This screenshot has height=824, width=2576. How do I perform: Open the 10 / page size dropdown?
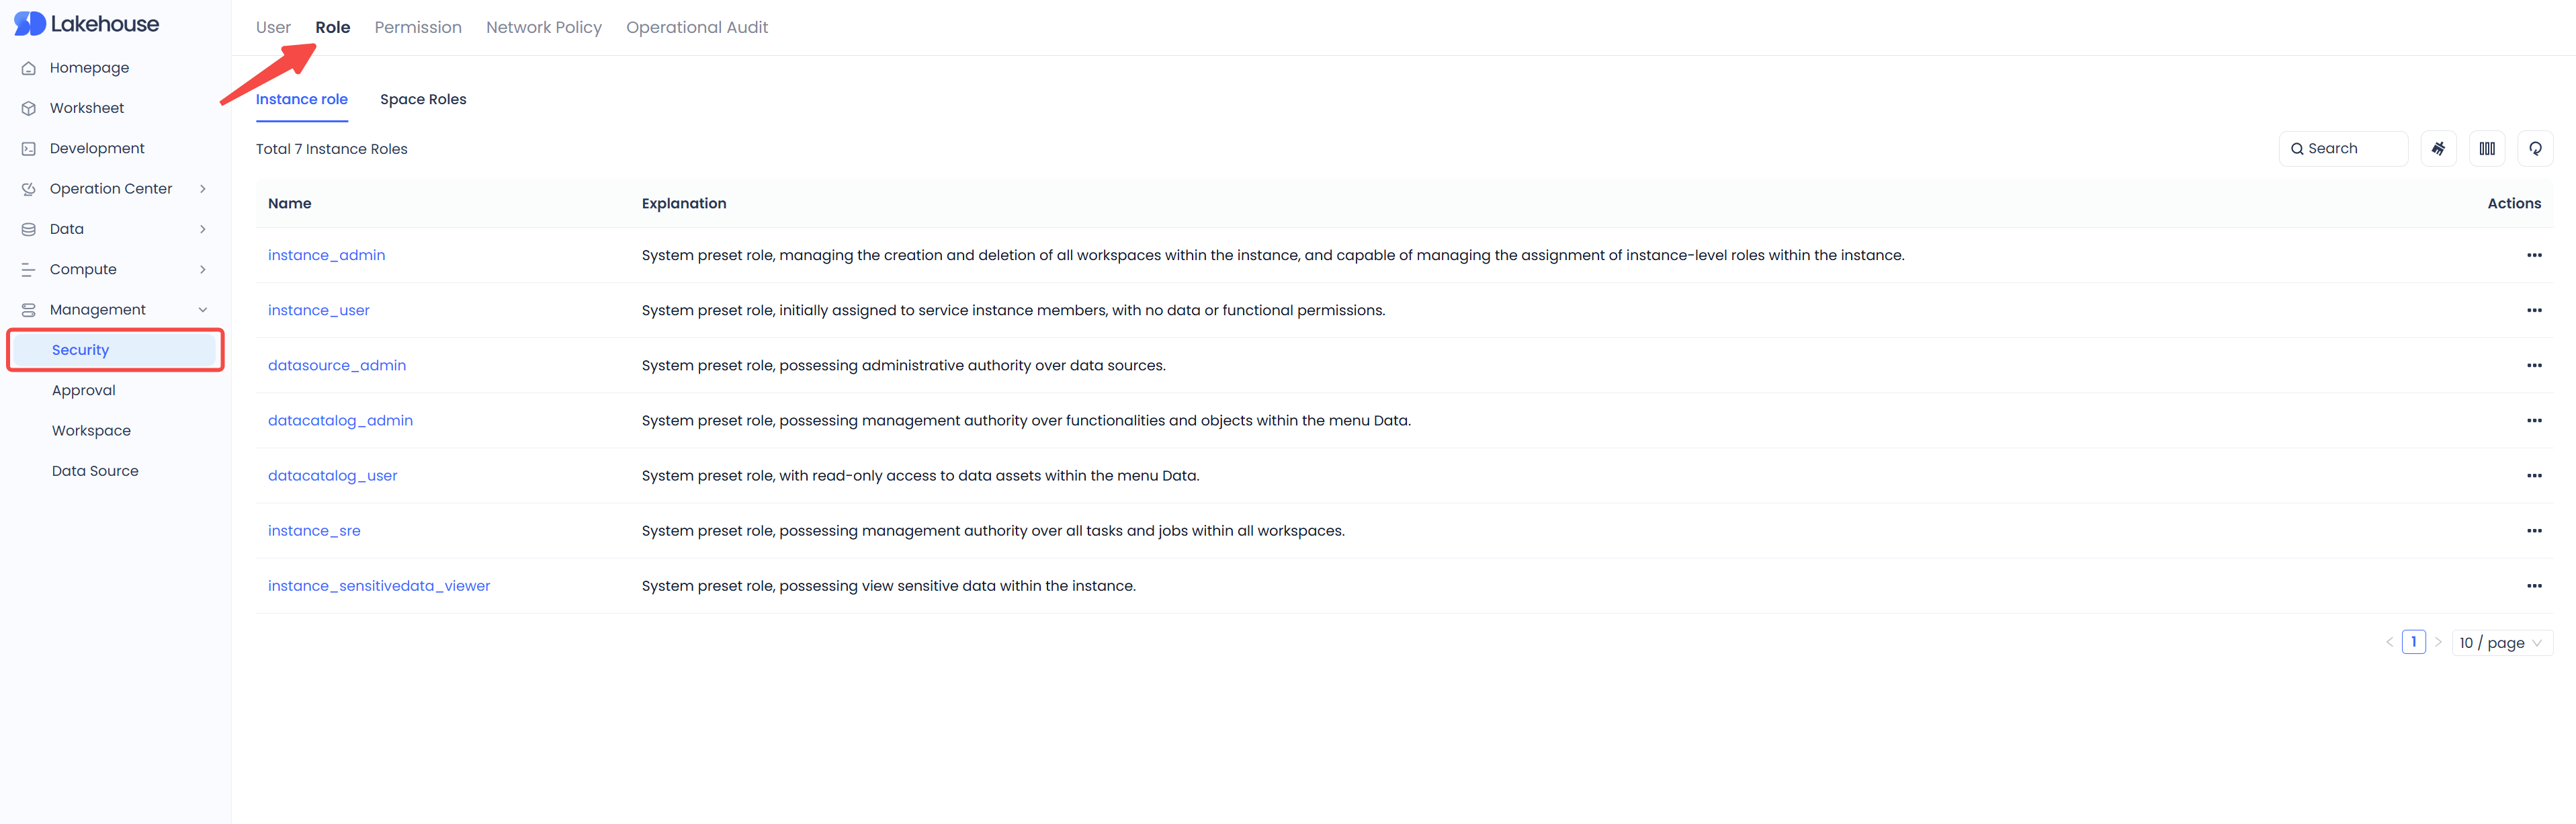coord(2501,643)
